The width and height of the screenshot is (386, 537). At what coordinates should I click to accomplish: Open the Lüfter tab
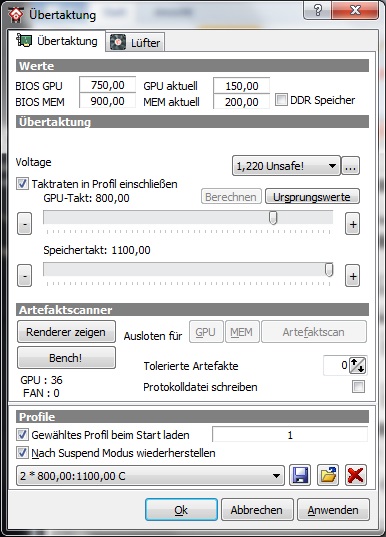[135, 42]
